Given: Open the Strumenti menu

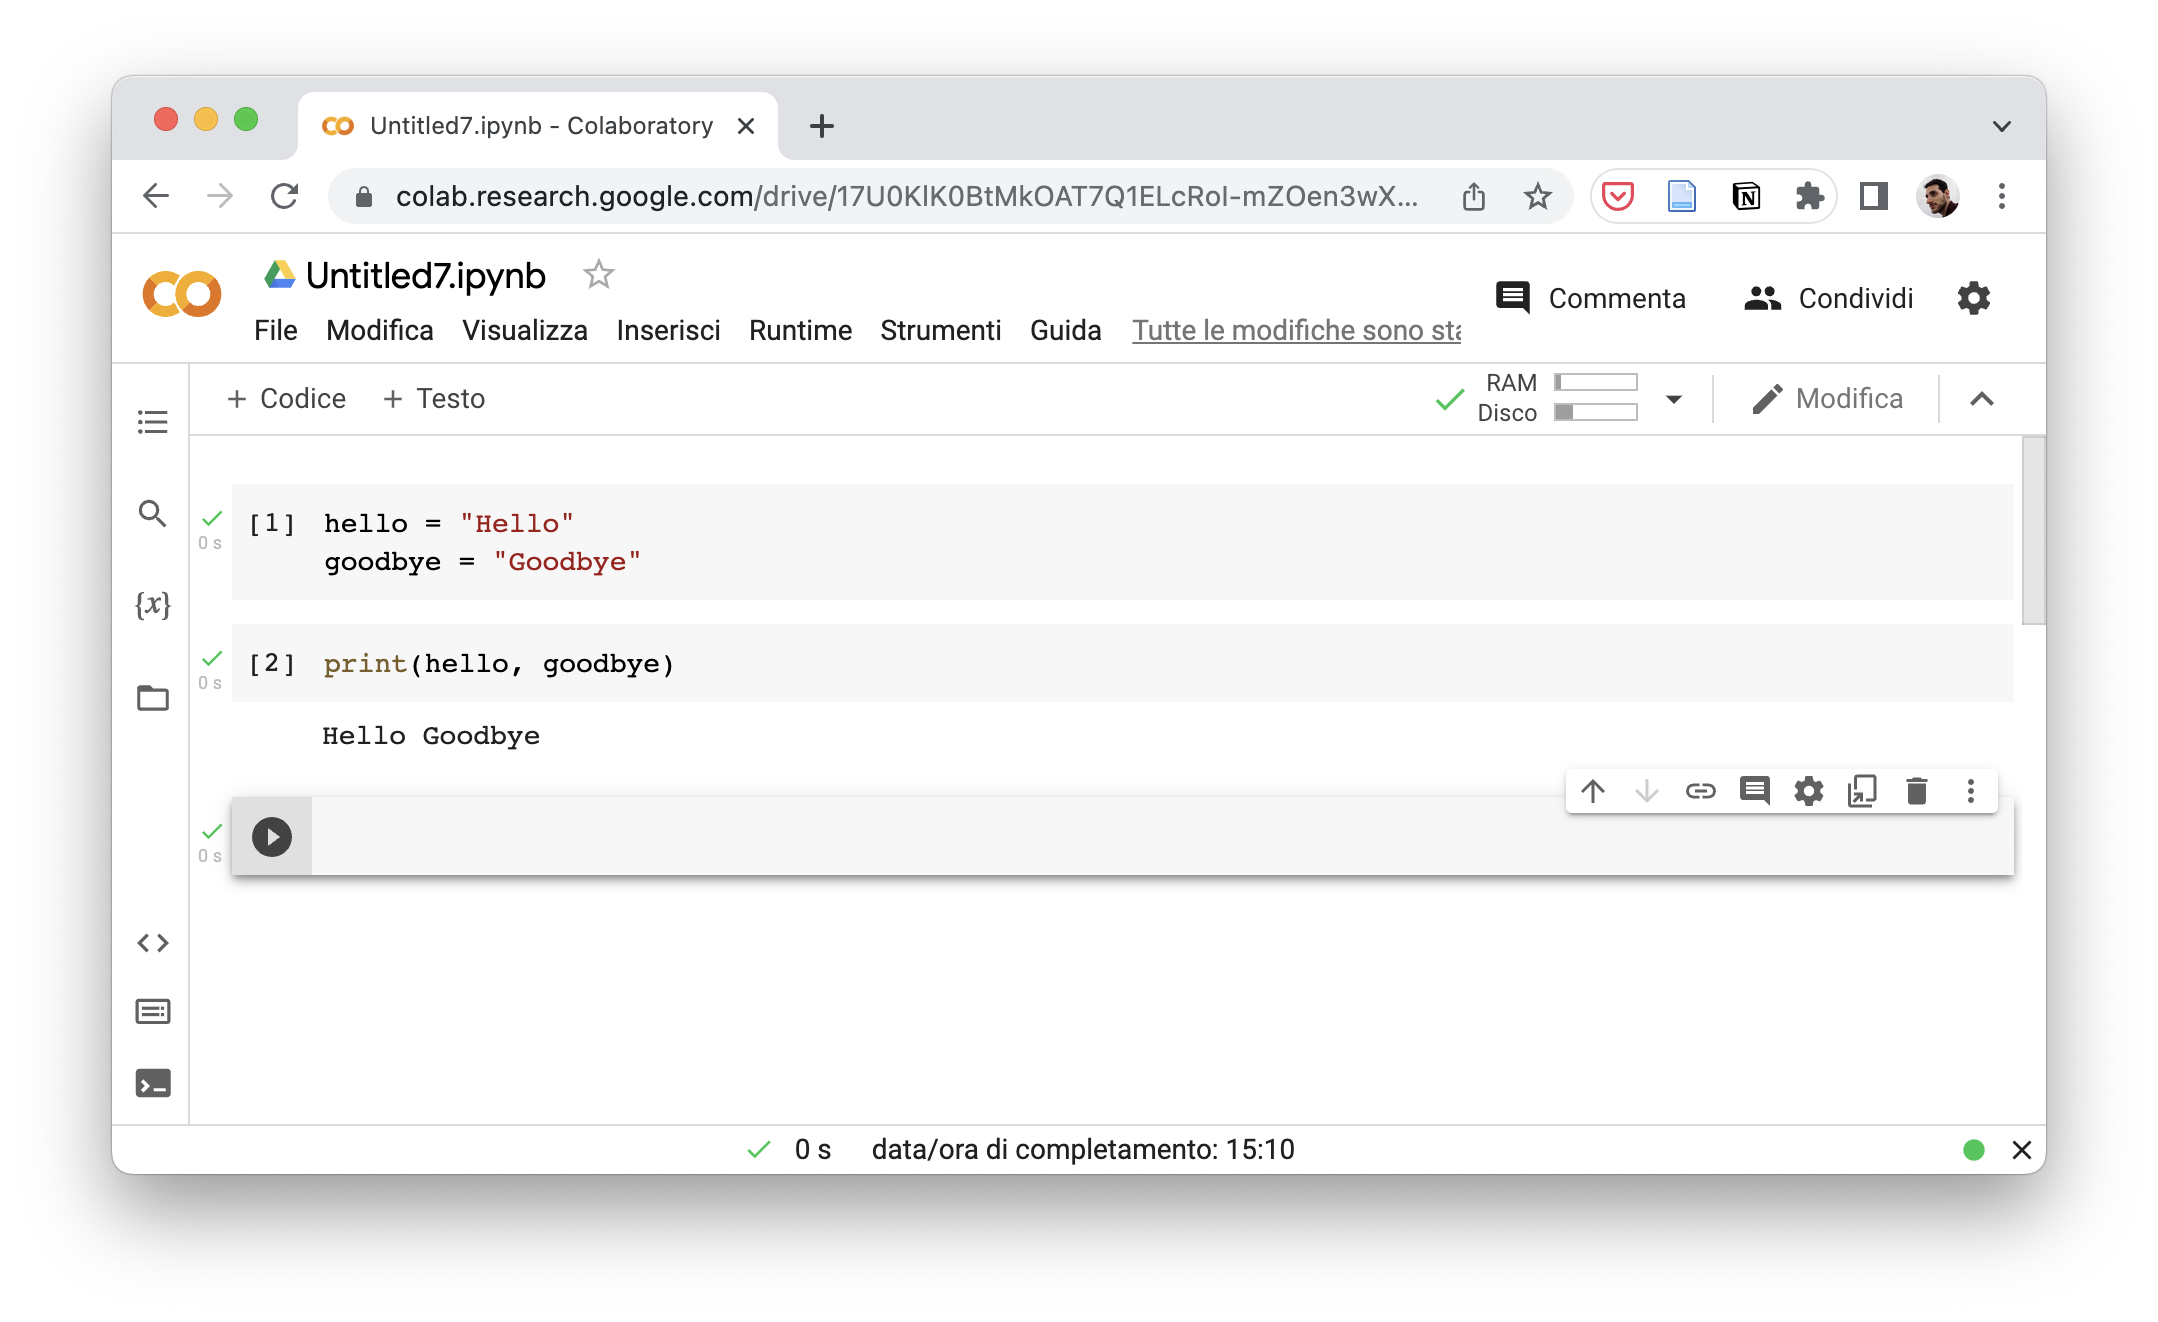Looking at the screenshot, I should [x=940, y=331].
